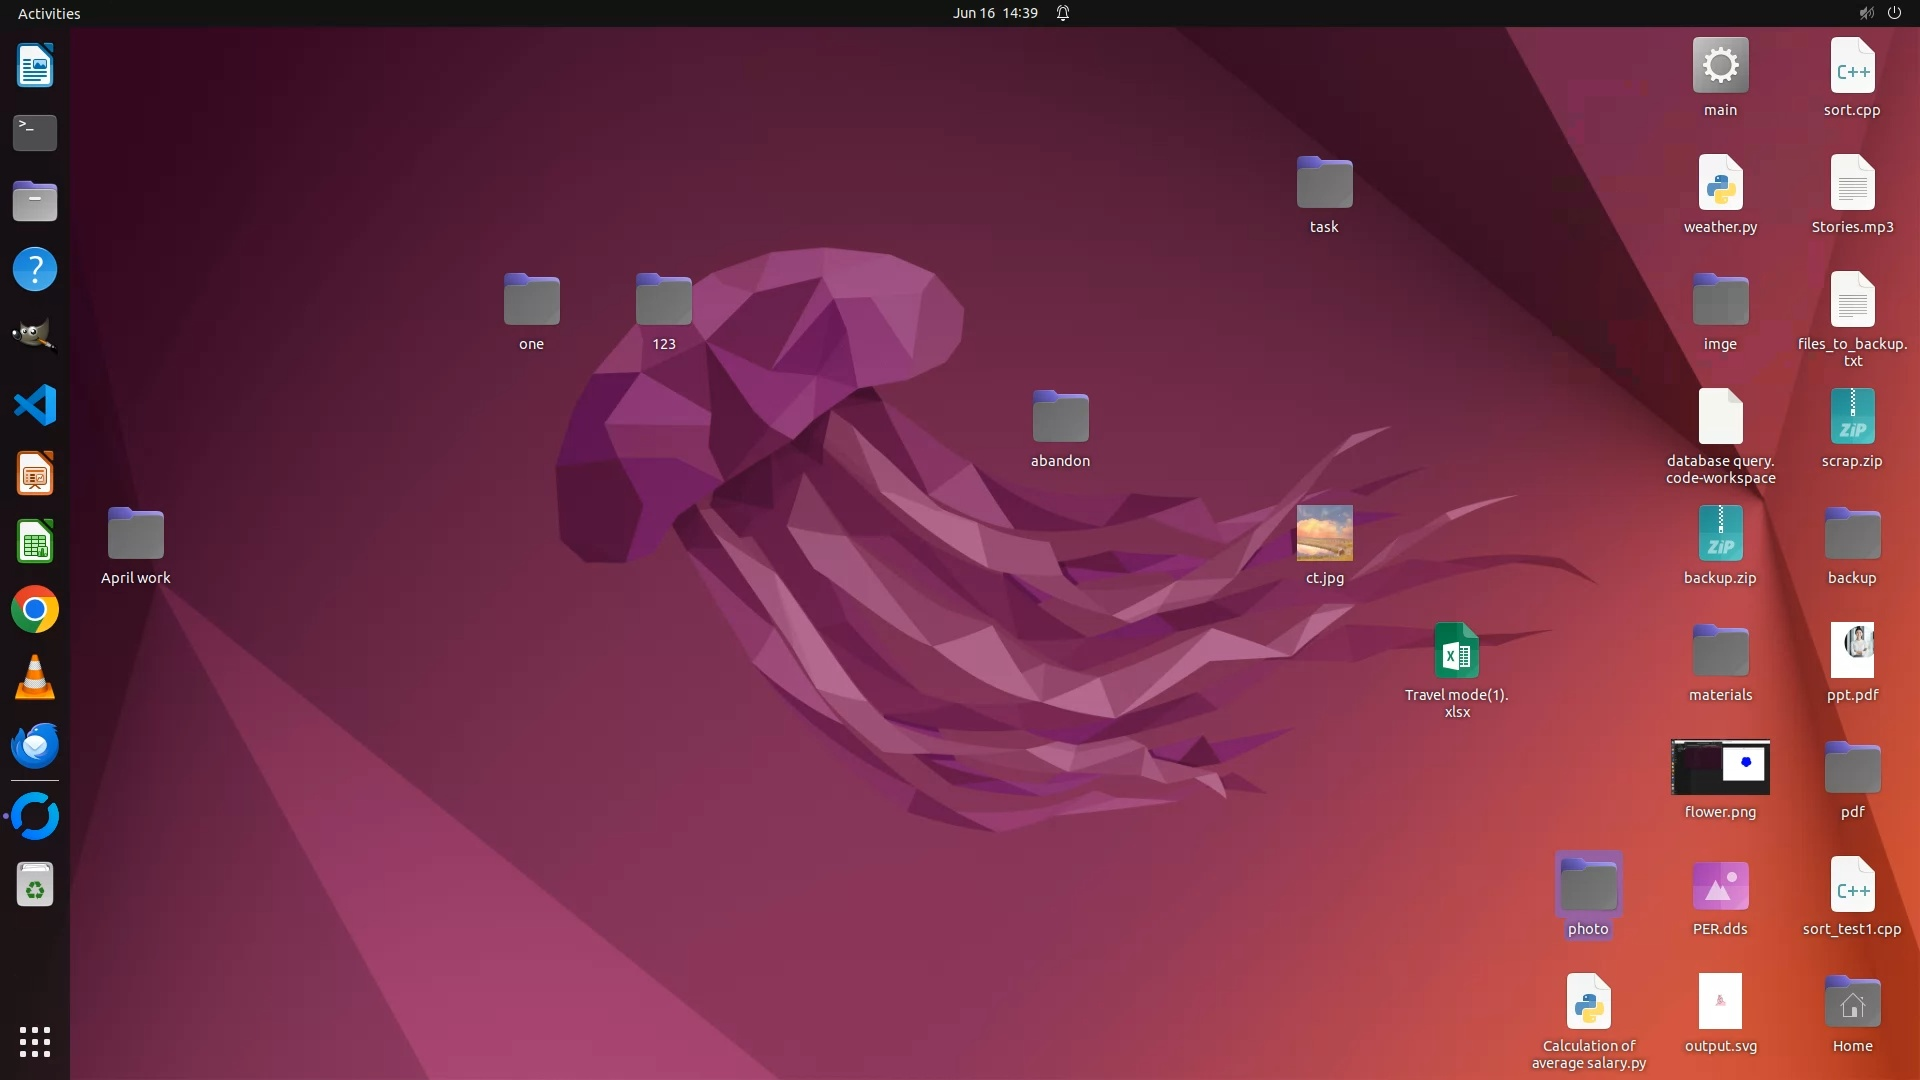Open GIMP from the dock

coord(35,337)
